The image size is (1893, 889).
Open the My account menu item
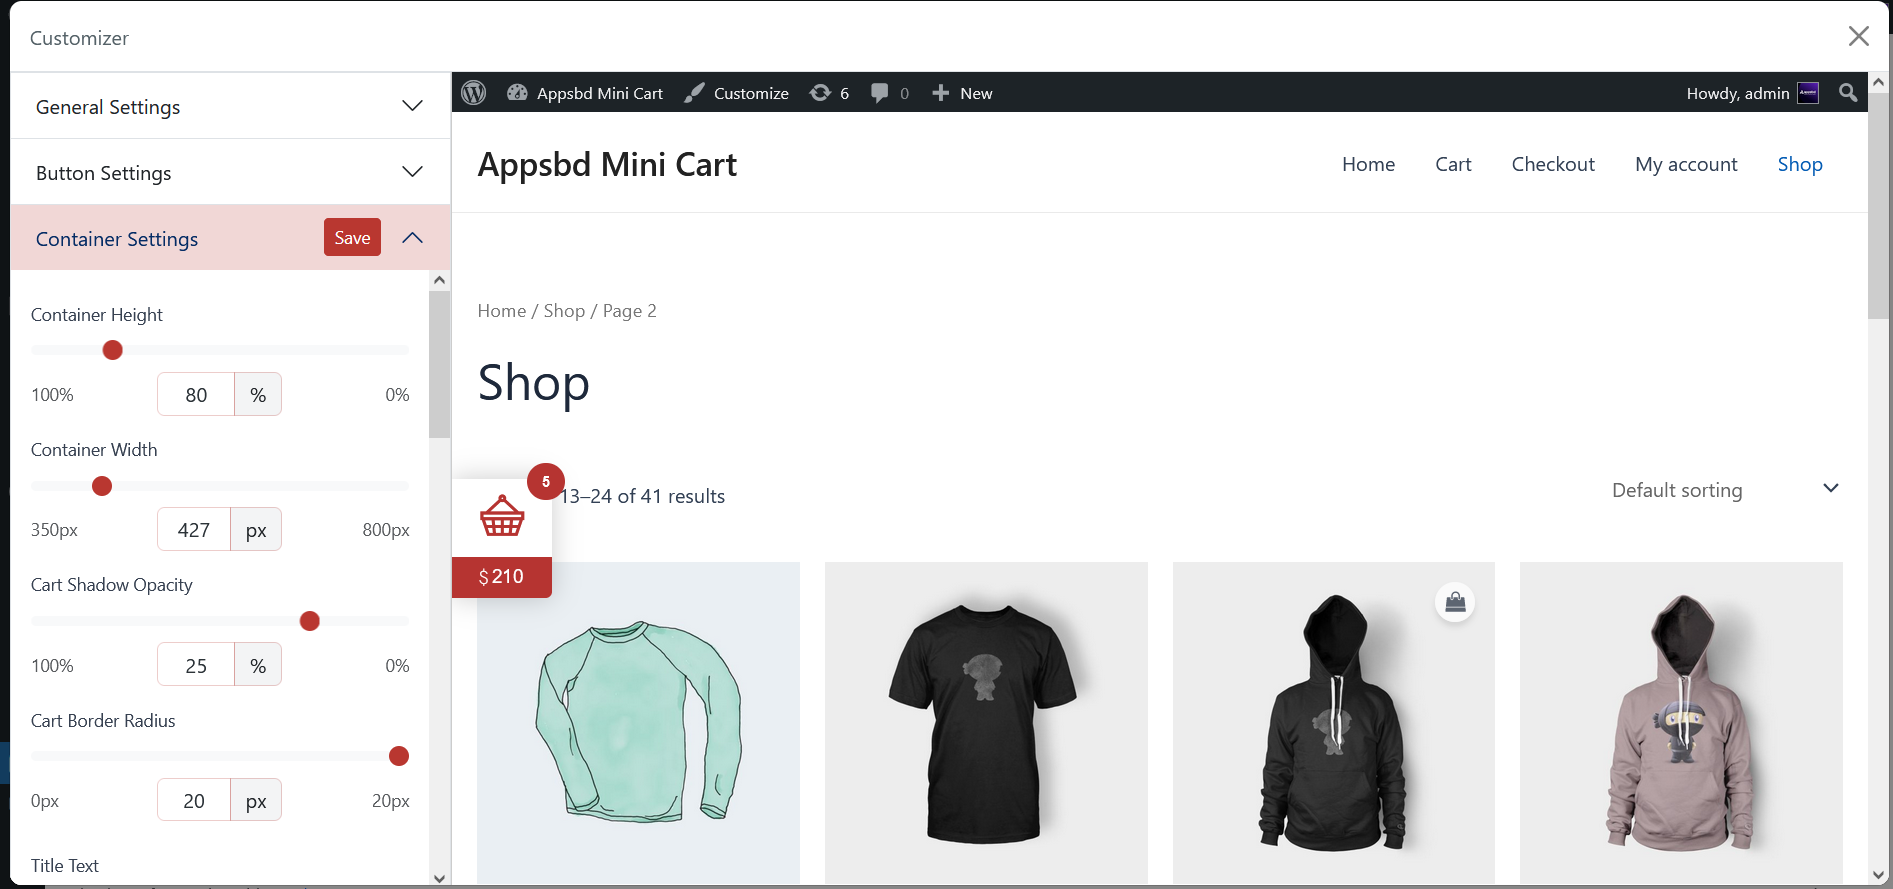(x=1686, y=164)
